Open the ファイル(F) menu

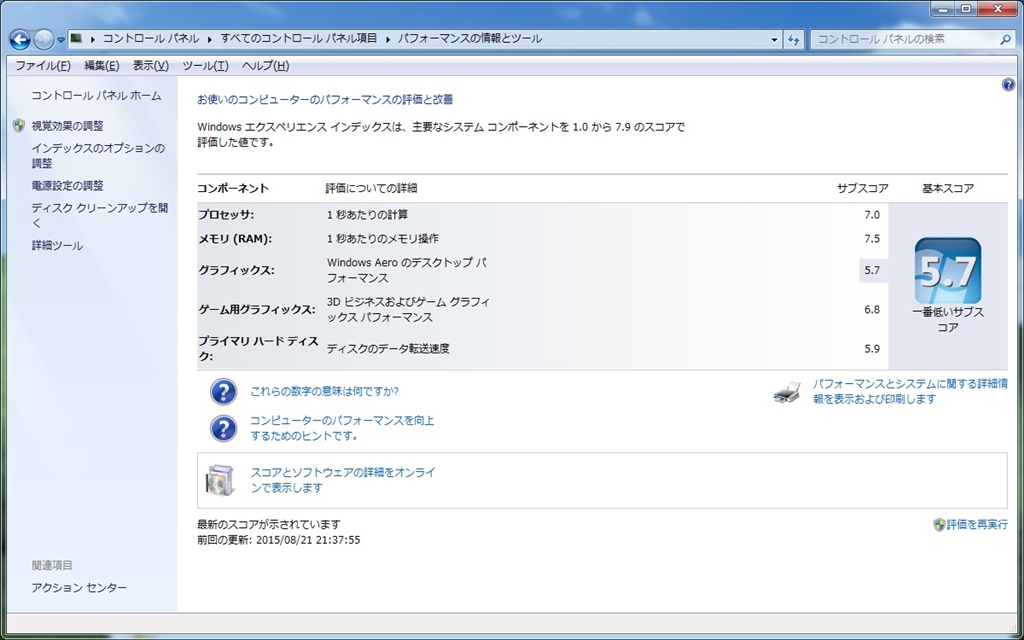42,65
